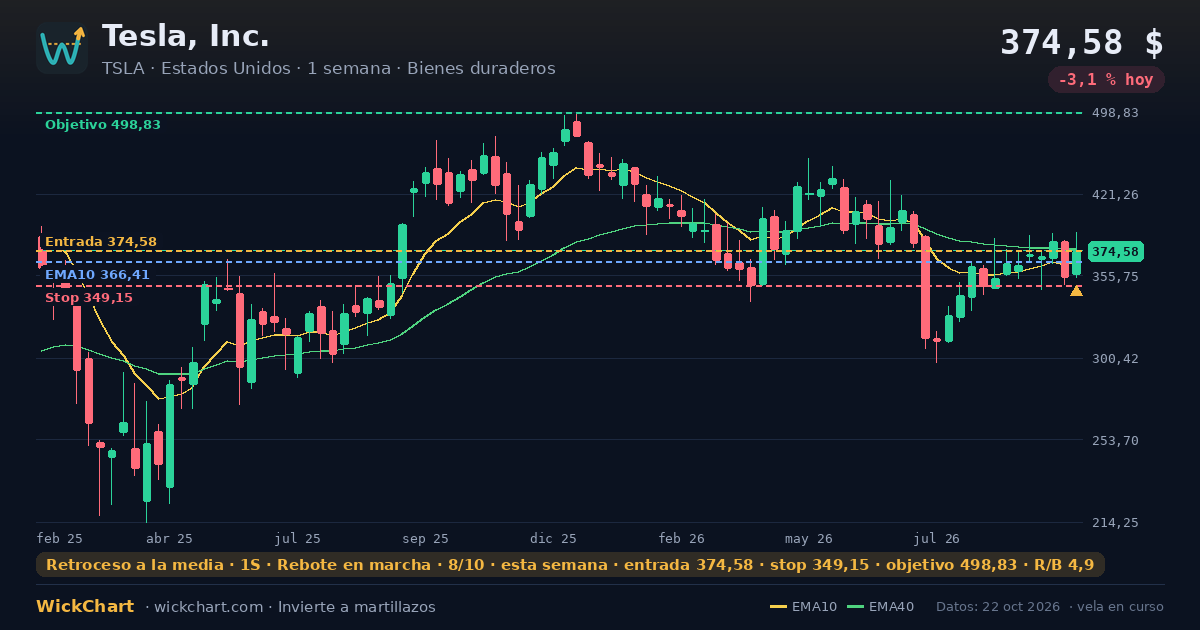
Task: Click the Entrada 374,58 label
Action: pyautogui.click(x=101, y=242)
